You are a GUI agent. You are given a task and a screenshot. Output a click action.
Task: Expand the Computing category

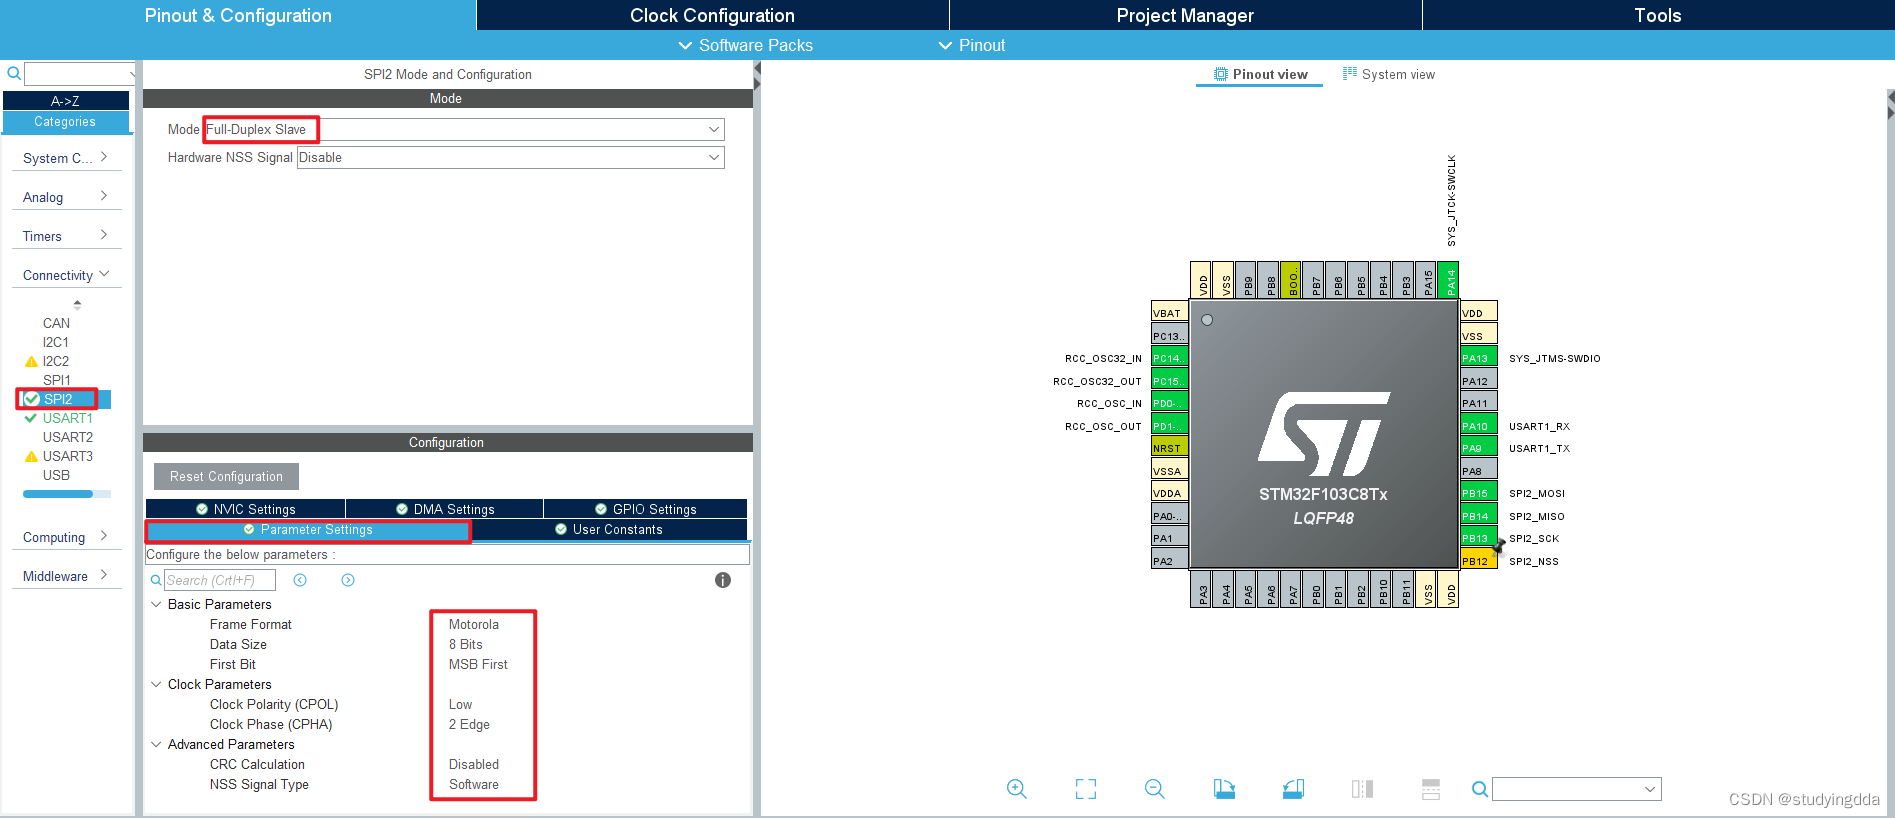pyautogui.click(x=66, y=537)
